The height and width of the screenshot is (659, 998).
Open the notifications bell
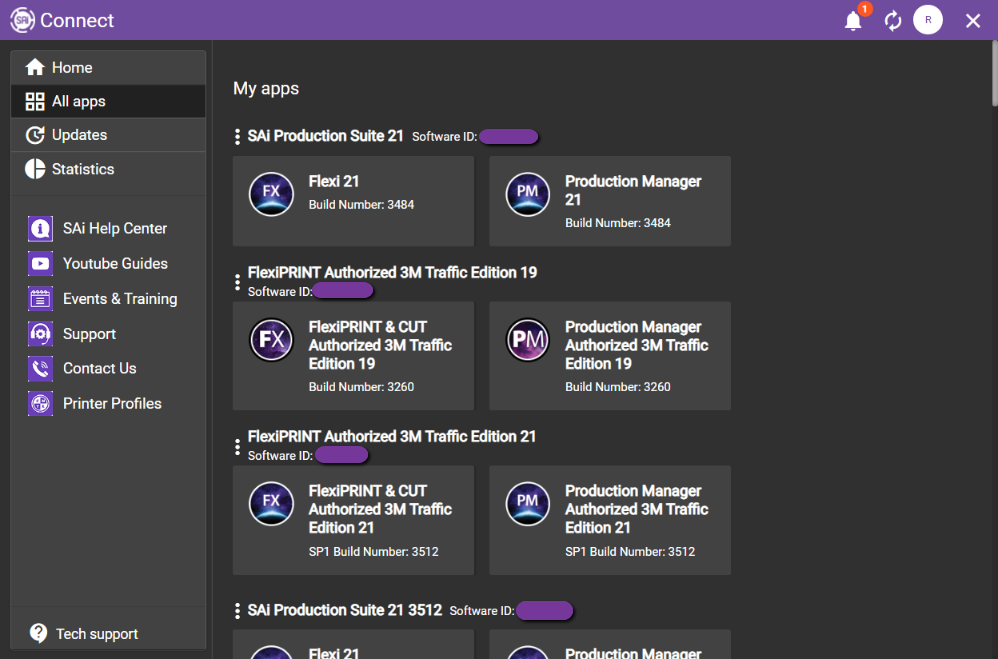coord(853,21)
